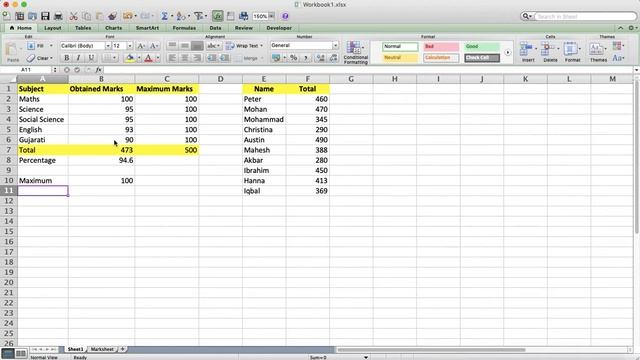Toggle the green Formula Builder fx icon
The height and width of the screenshot is (360, 640).
tap(218, 16)
